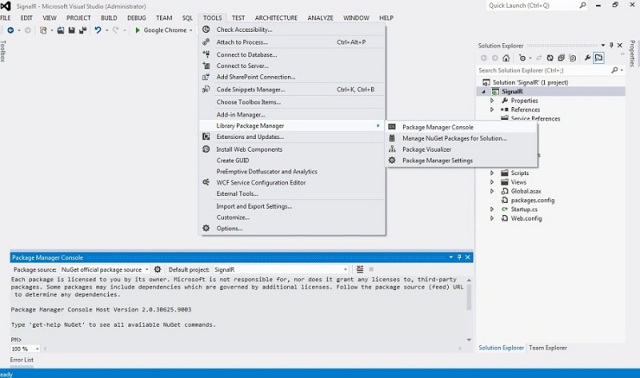Pin the Solution Explorer panel
Viewport: 640px width, 378px height.
(x=611, y=45)
